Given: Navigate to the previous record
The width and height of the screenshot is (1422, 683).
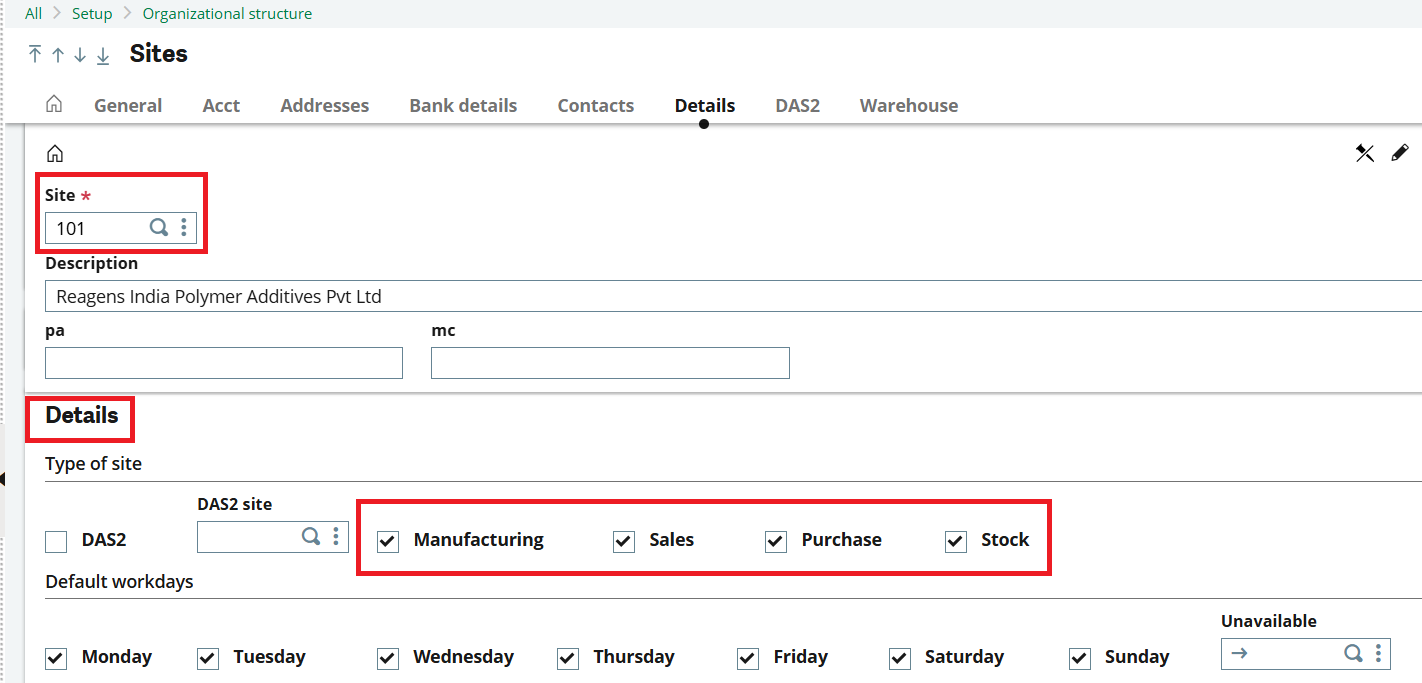Looking at the screenshot, I should pos(56,56).
